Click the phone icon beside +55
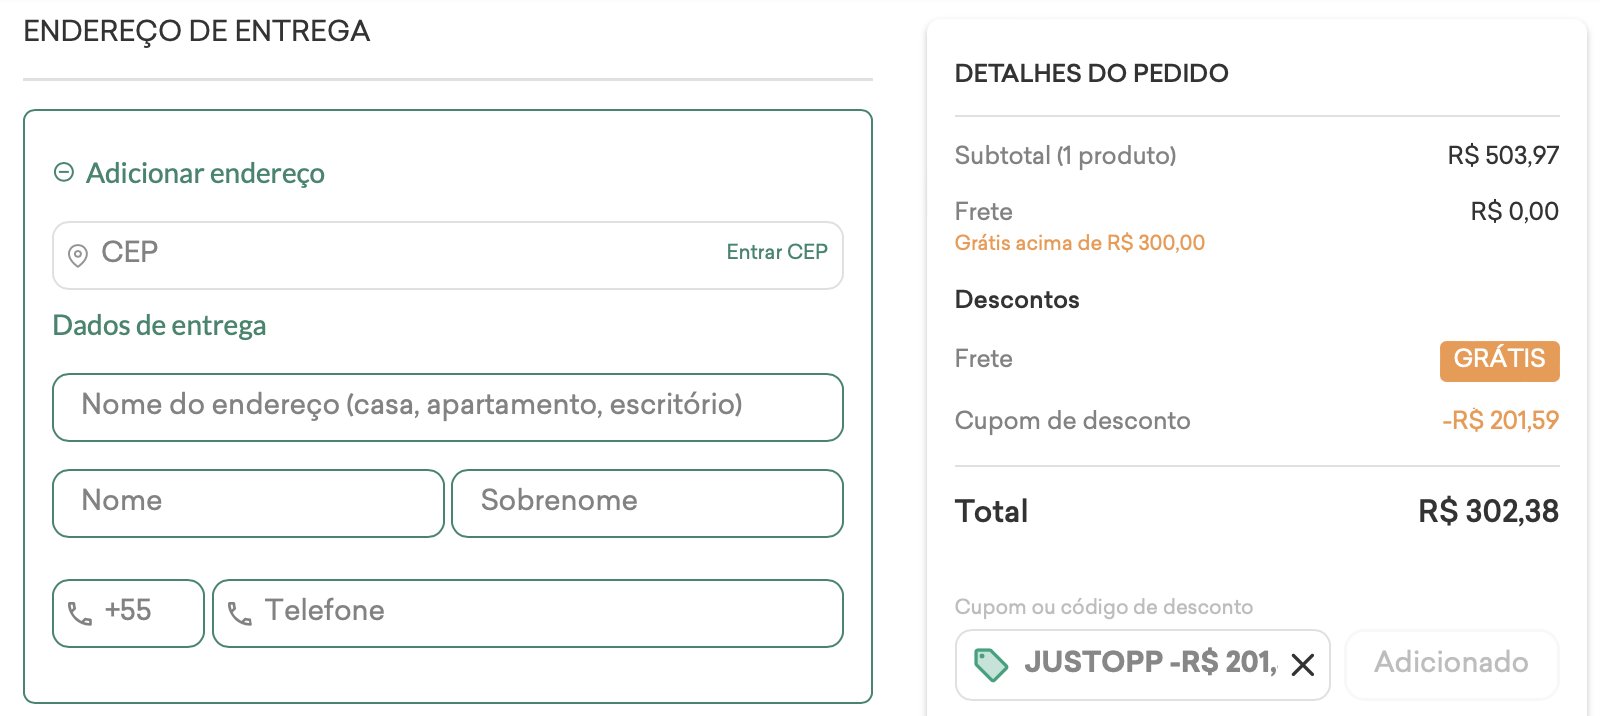1600x716 pixels. click(x=80, y=613)
